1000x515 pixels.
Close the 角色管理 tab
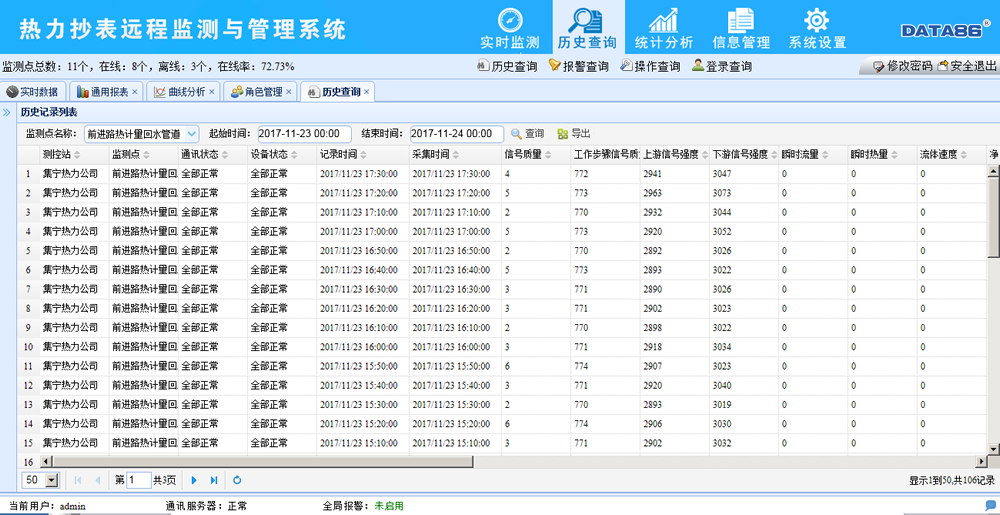(289, 92)
